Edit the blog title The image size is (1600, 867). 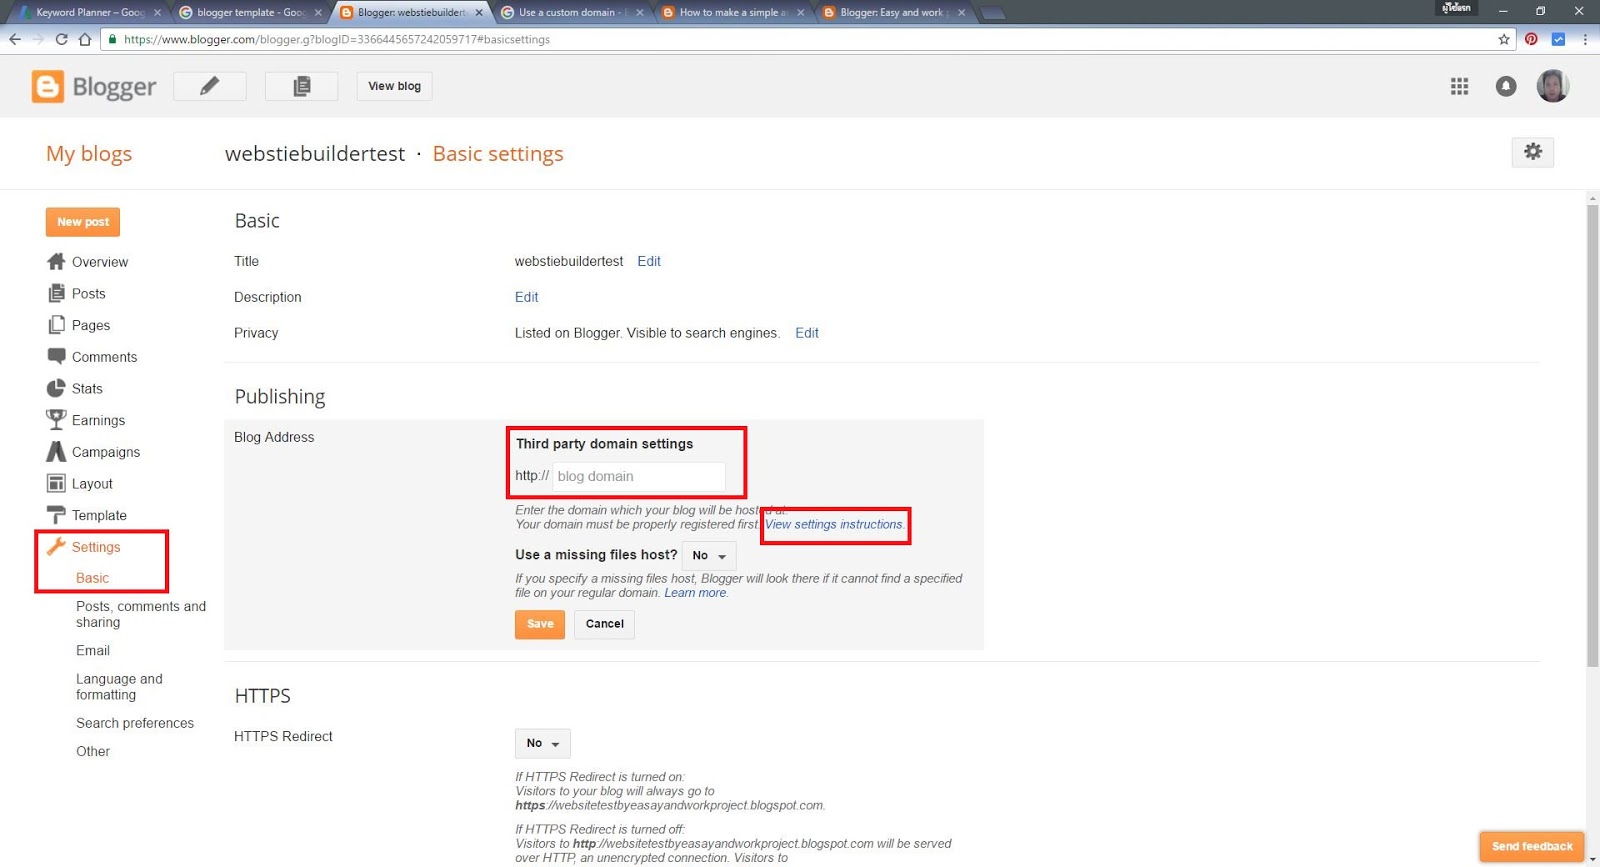coord(649,261)
